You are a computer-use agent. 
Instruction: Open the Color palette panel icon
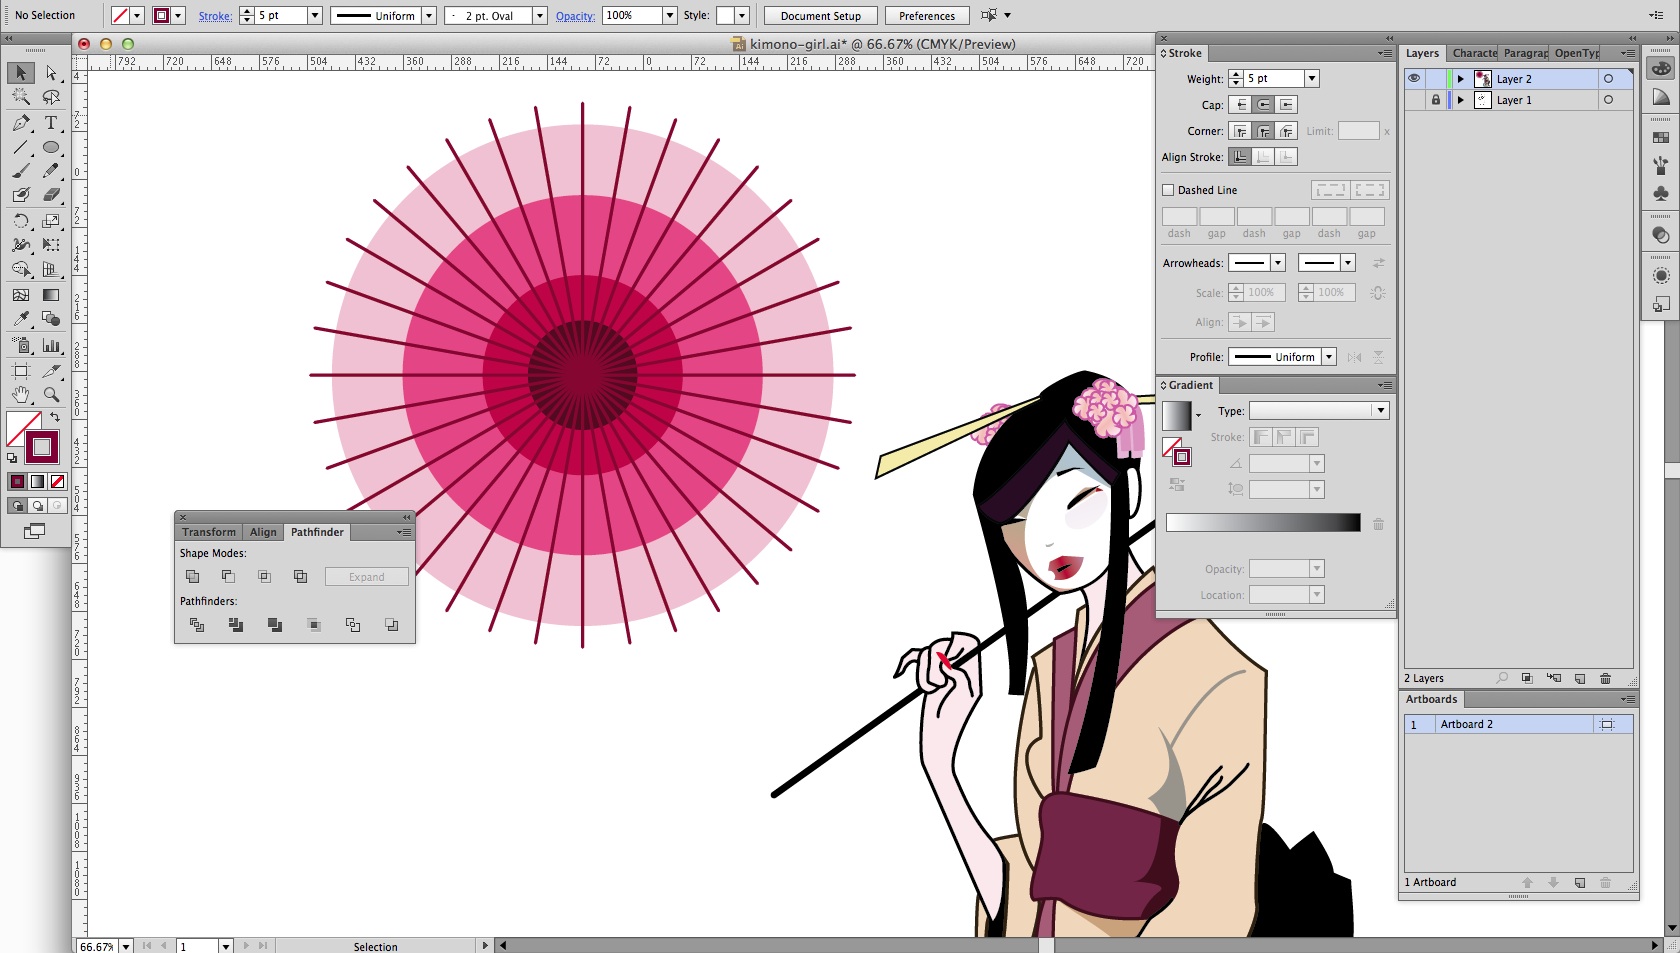1661,68
